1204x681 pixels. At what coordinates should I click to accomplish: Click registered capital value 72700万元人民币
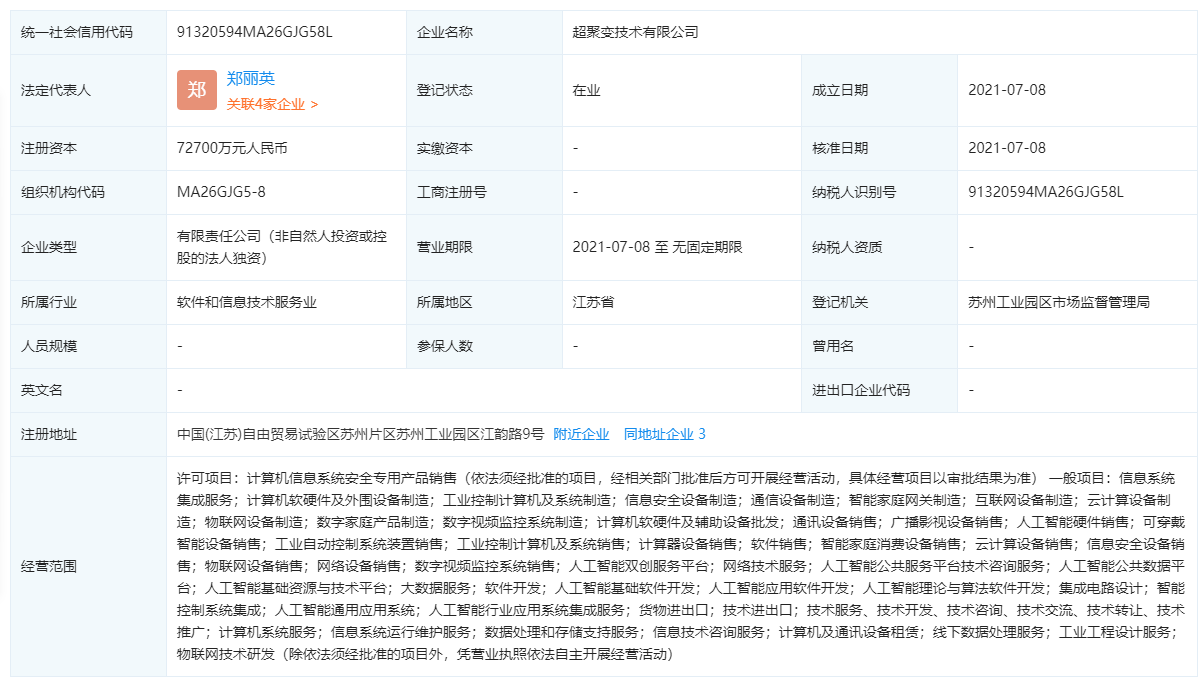click(232, 148)
